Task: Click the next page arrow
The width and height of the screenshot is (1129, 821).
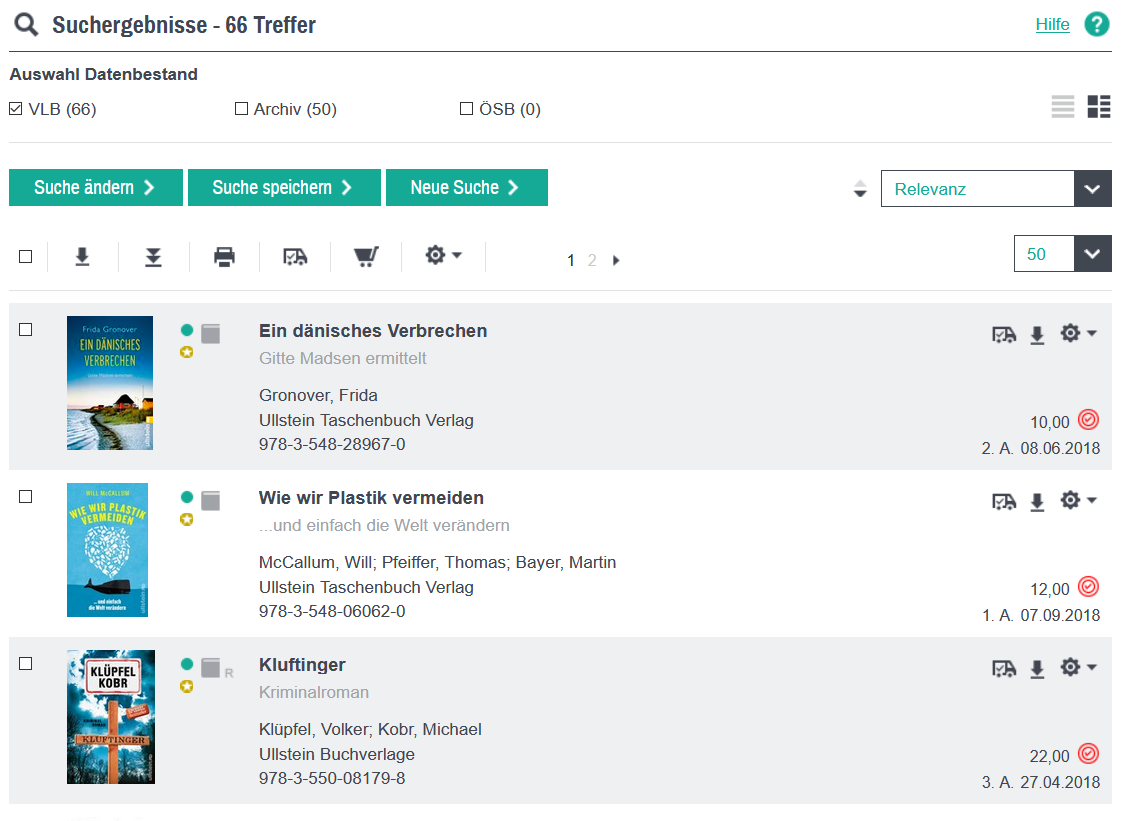Action: [616, 260]
